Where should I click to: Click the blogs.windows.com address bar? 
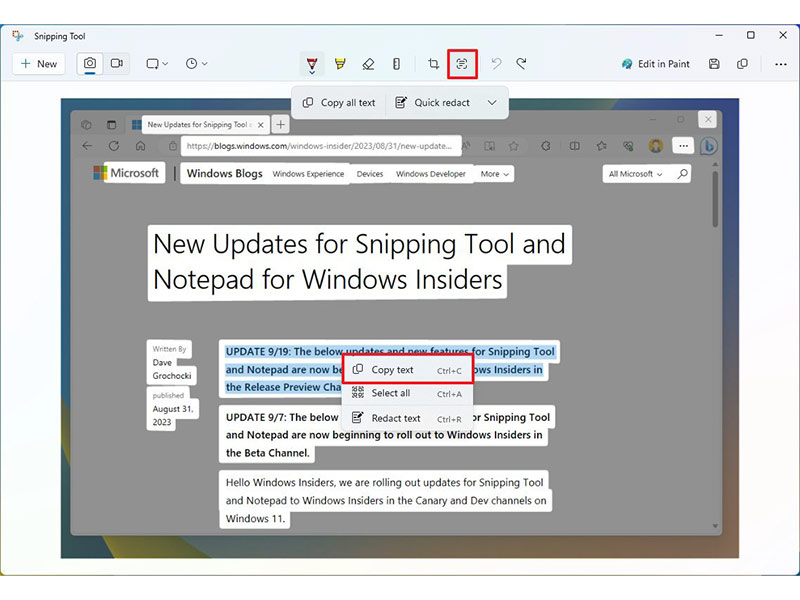coord(320,146)
